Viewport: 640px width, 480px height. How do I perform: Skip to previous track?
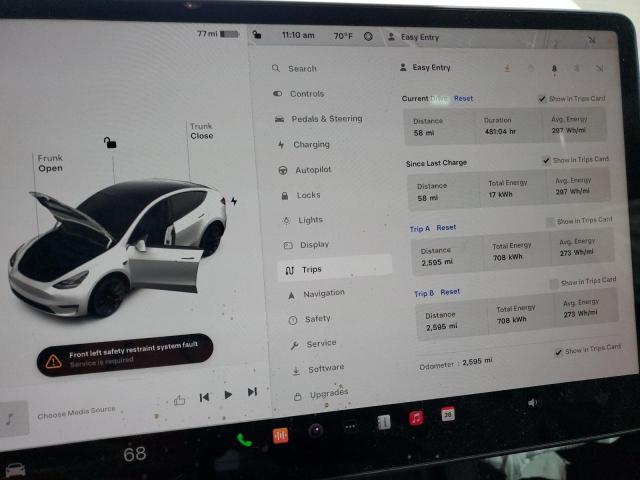(204, 397)
